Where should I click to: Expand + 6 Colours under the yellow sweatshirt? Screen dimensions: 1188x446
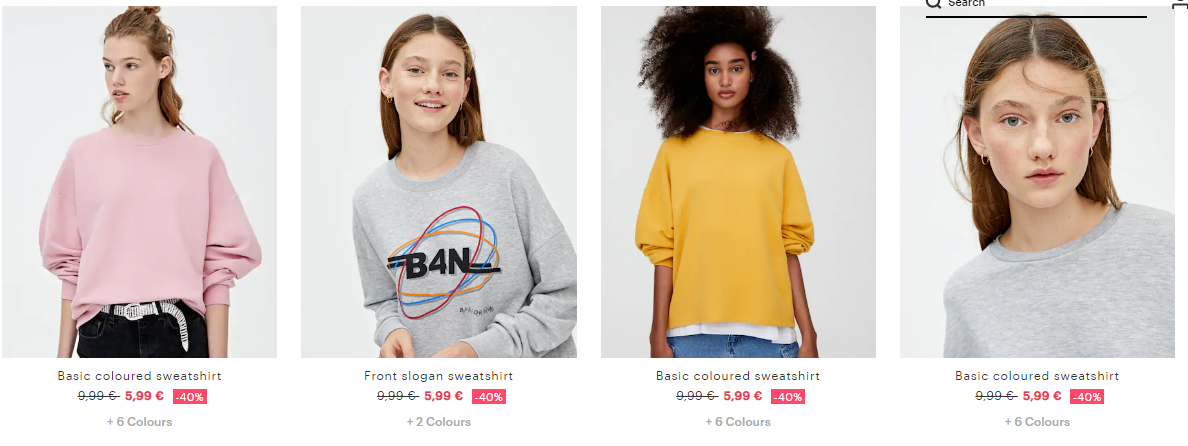(738, 422)
